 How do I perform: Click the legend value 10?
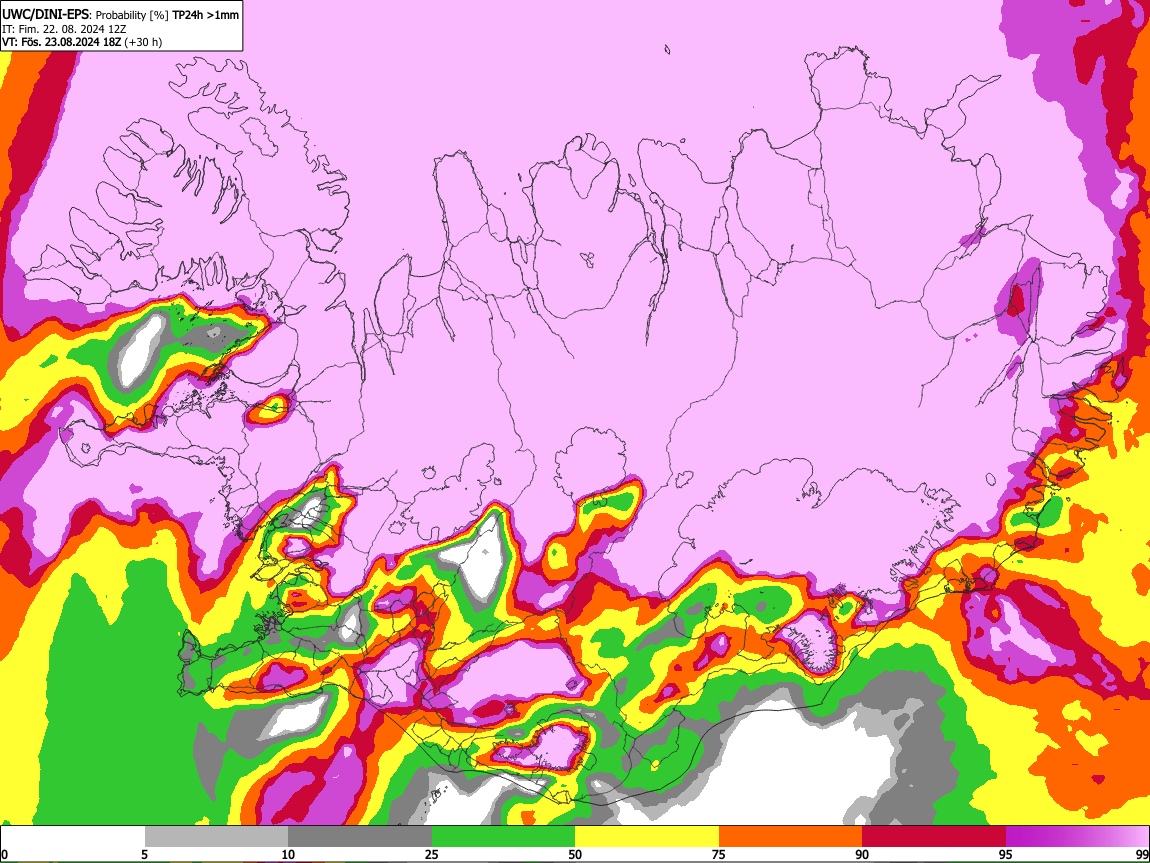pos(288,854)
